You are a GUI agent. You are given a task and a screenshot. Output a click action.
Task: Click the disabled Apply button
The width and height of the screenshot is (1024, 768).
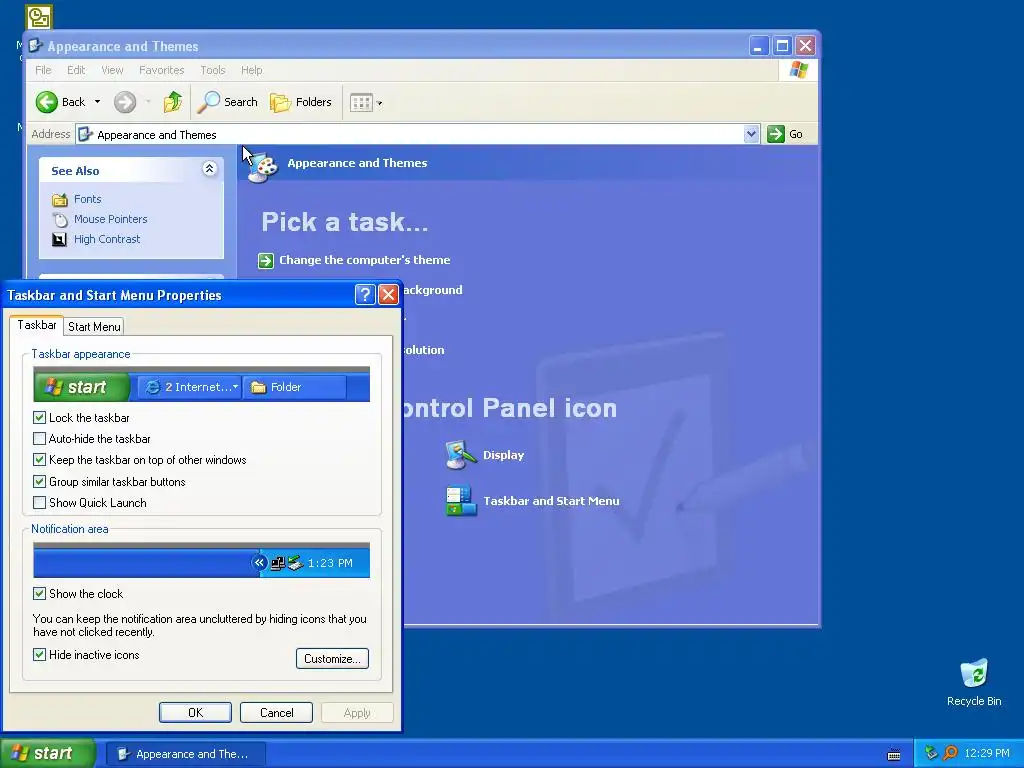pyautogui.click(x=357, y=712)
